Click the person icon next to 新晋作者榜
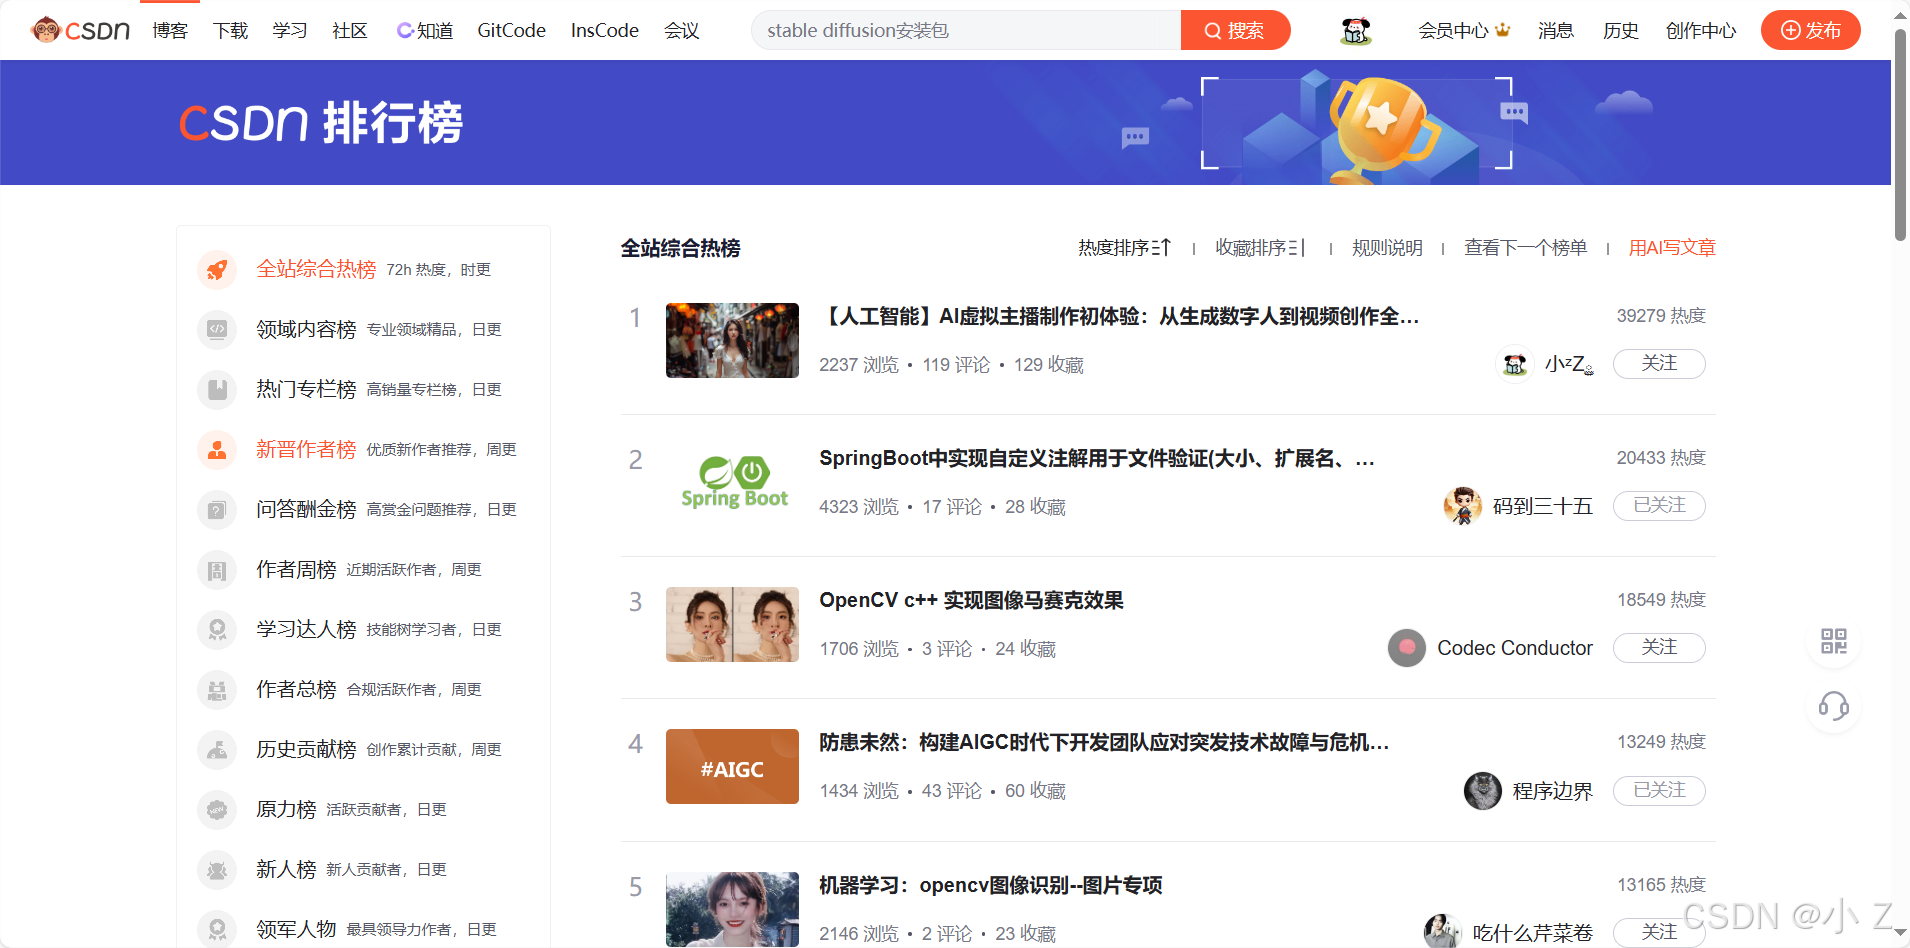Viewport: 1910px width, 948px height. [x=217, y=449]
